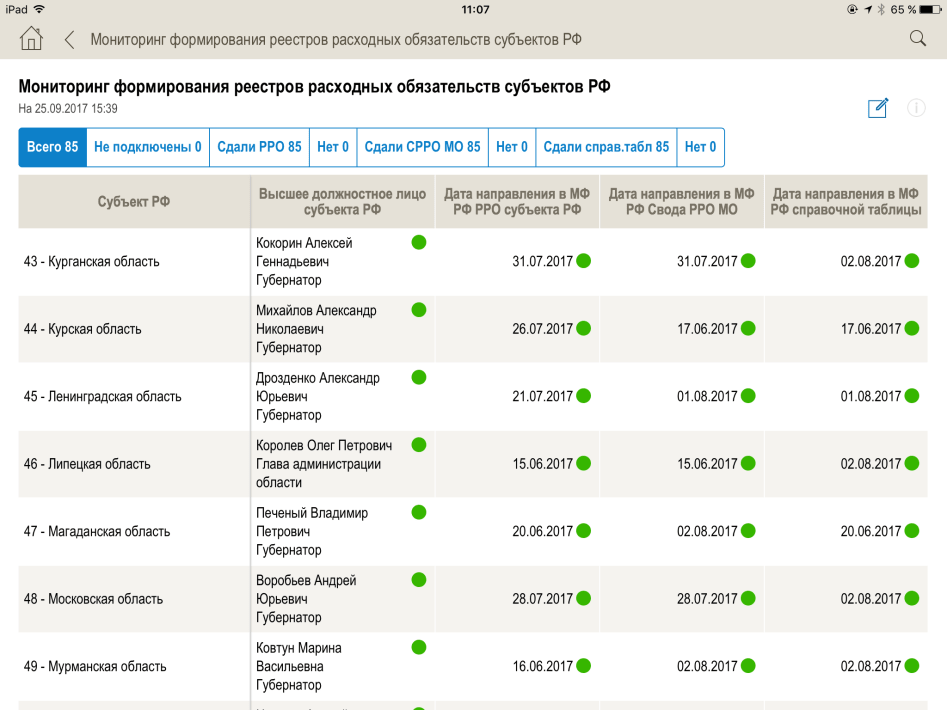Choose "Сдали СРРО МО 85" filter
947x710 pixels.
coord(422,147)
